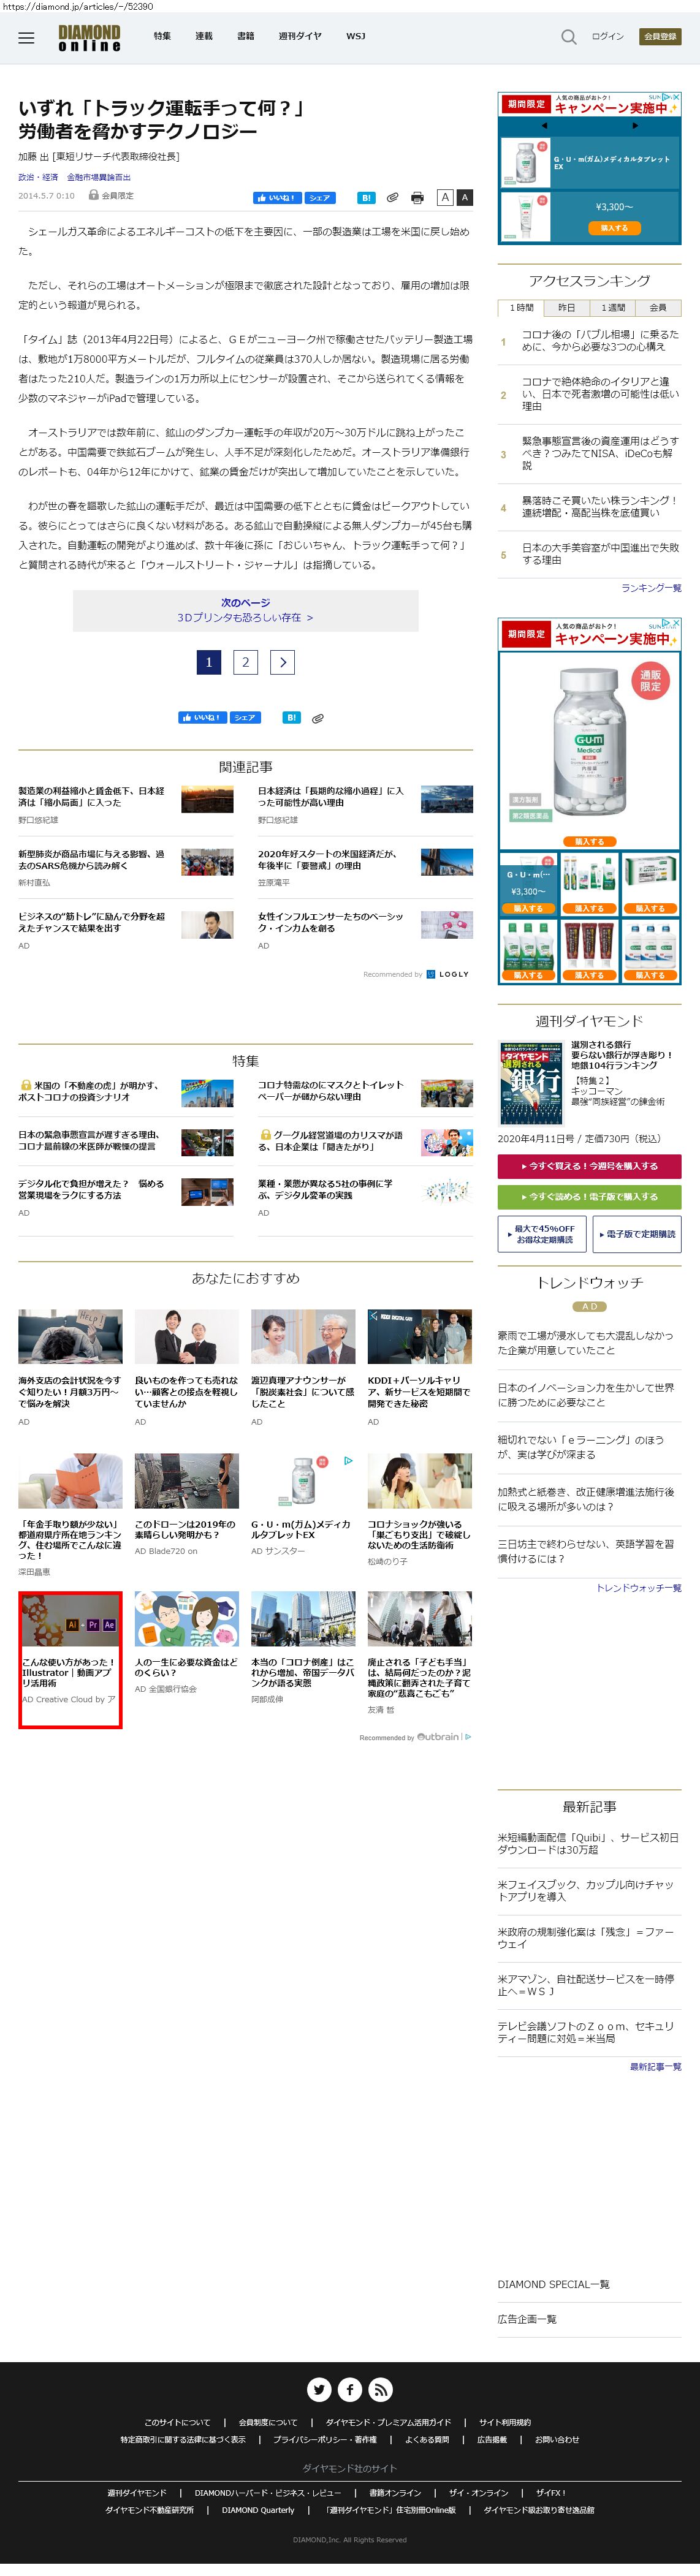The width and height of the screenshot is (700, 2576).
Task: Switch to dark background display mode
Action: tap(464, 197)
